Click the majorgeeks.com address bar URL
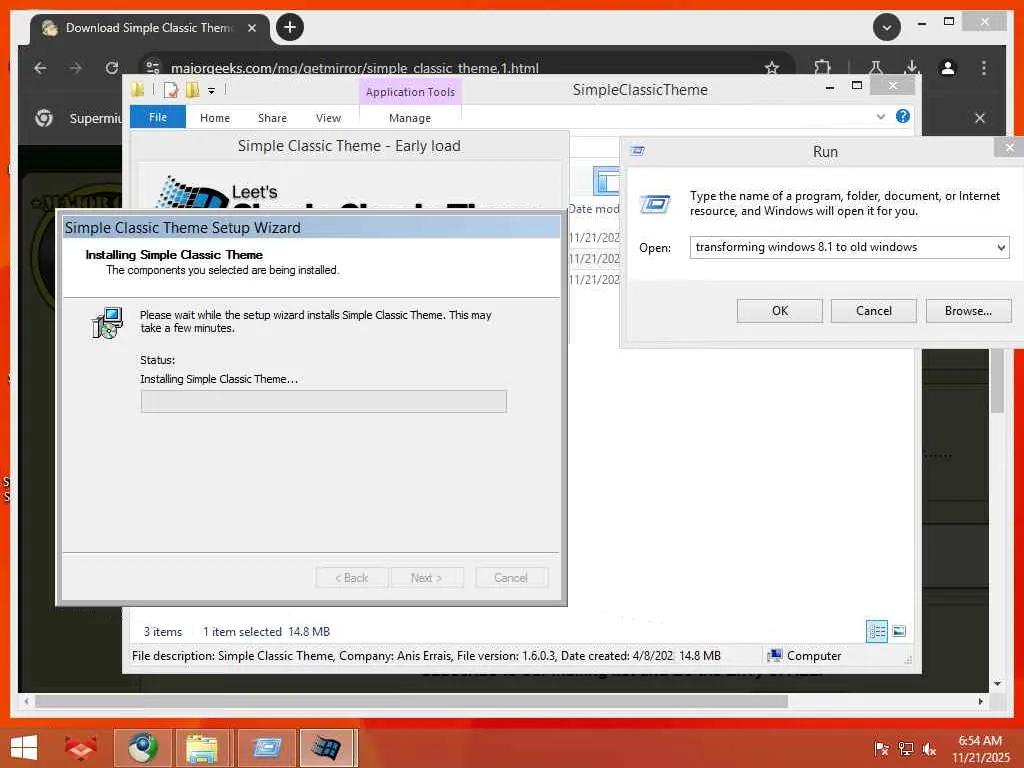The width and height of the screenshot is (1024, 768). 355,68
